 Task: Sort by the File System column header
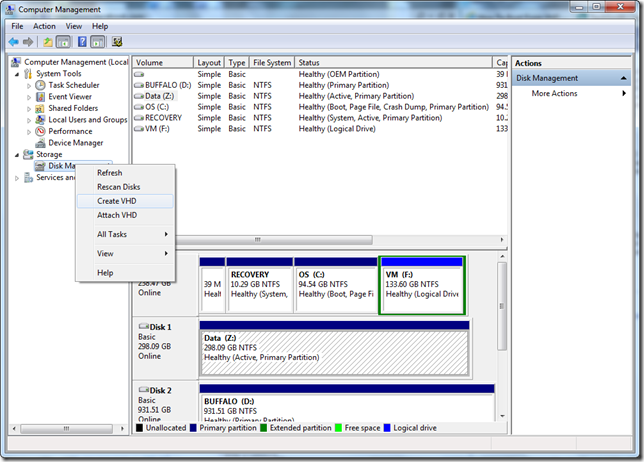point(272,63)
